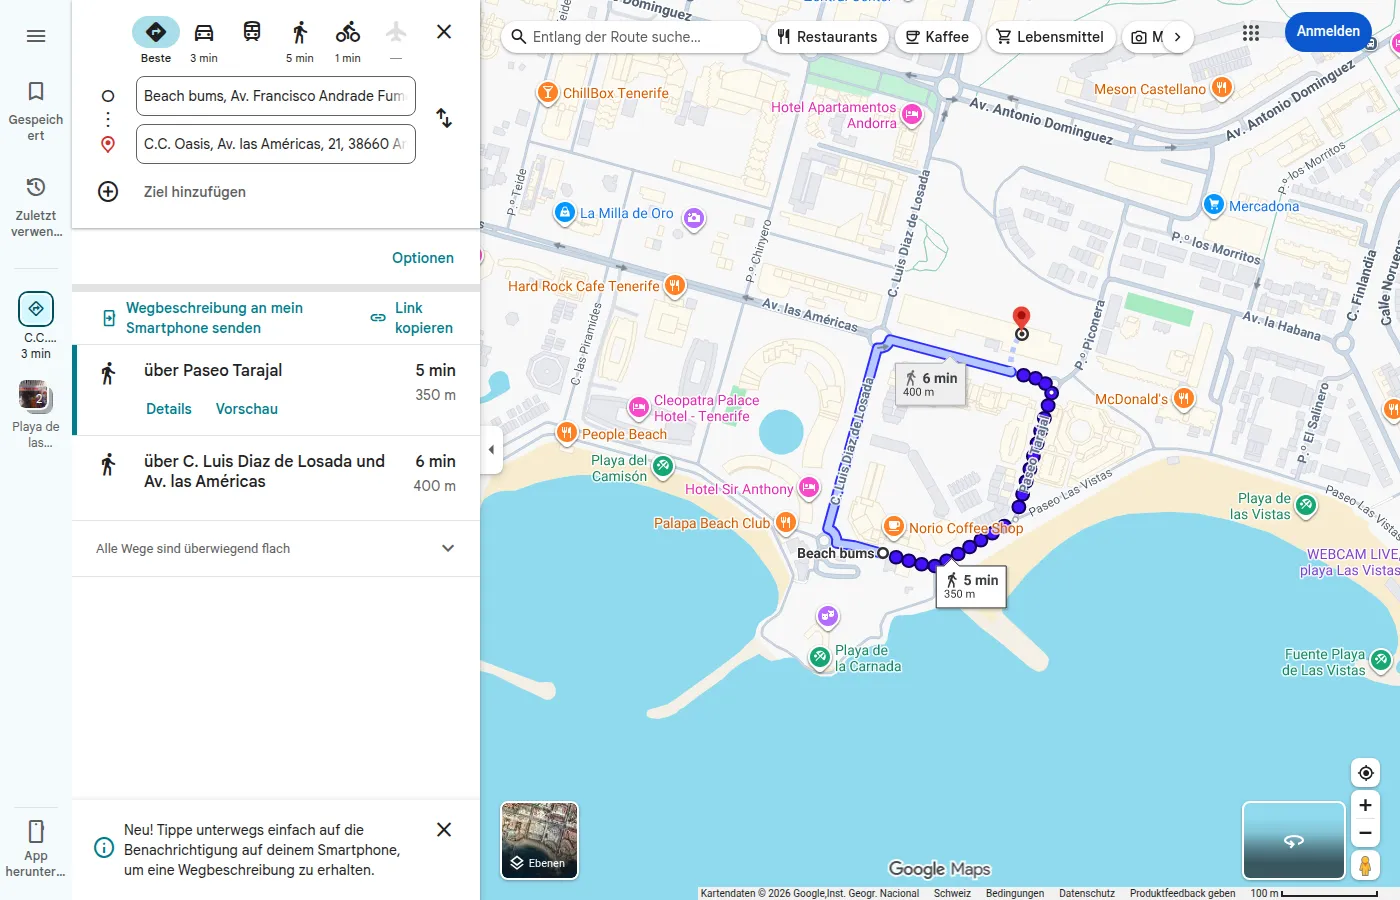Click Mercadona shopping pin
This screenshot has height=900, width=1400.
tap(1214, 205)
